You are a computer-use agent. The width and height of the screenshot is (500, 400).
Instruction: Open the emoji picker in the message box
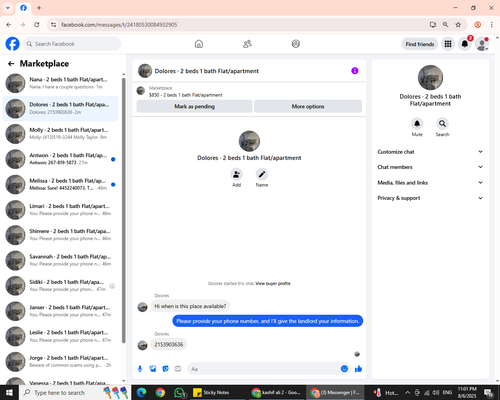coord(344,369)
